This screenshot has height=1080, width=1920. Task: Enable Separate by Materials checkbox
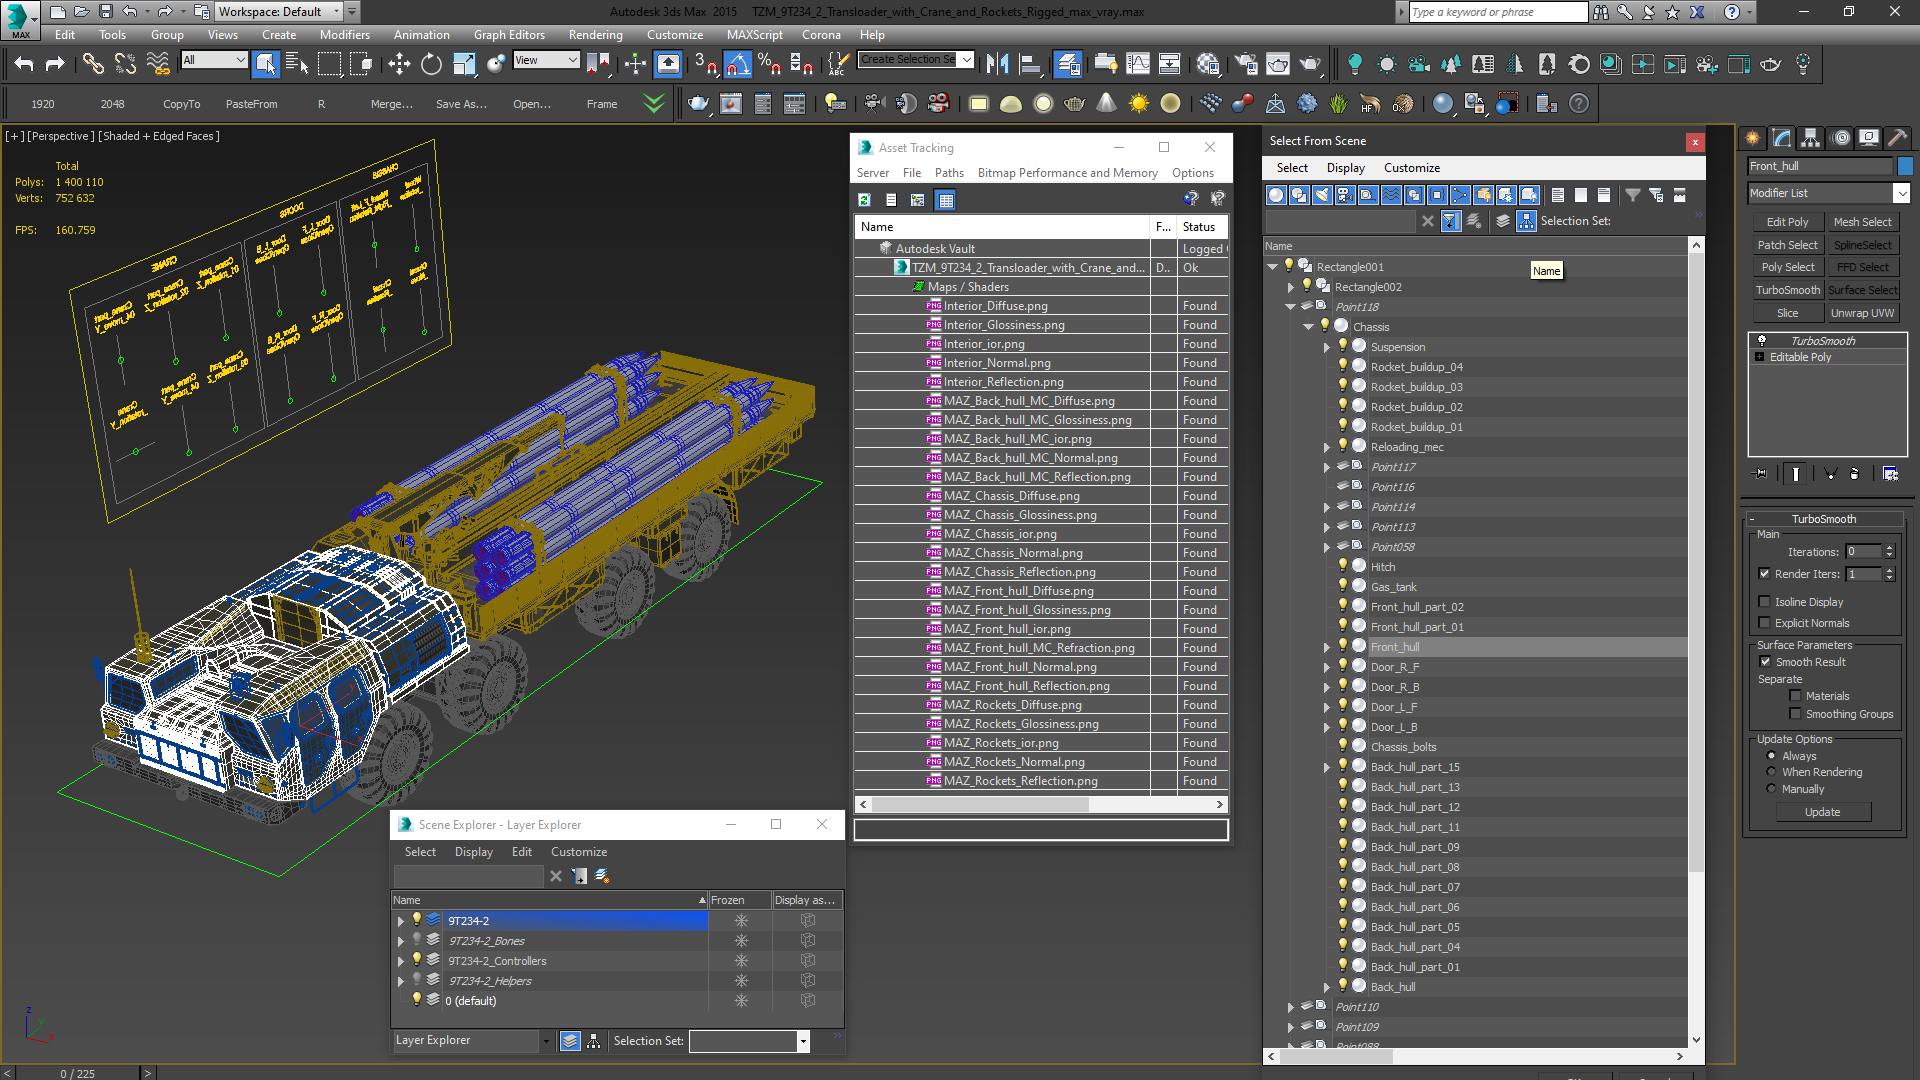(x=1796, y=696)
